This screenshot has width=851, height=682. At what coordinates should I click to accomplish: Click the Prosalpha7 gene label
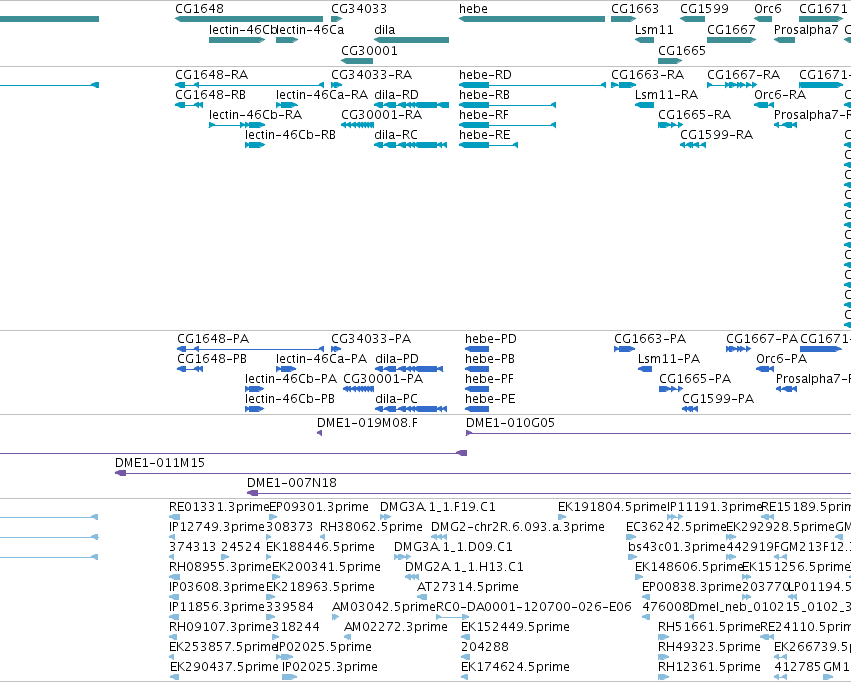pos(806,29)
